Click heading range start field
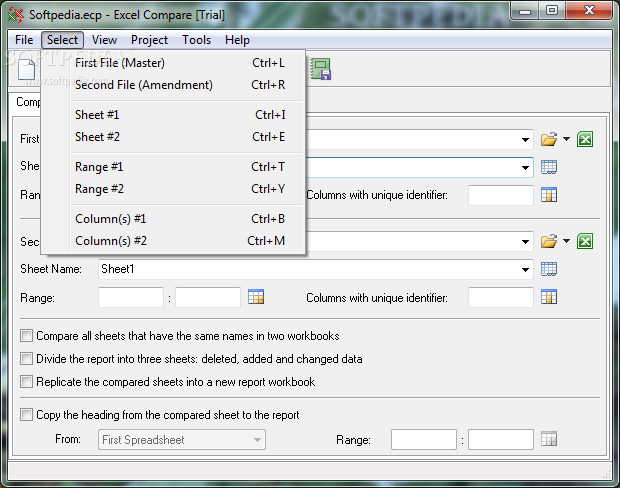 424,440
